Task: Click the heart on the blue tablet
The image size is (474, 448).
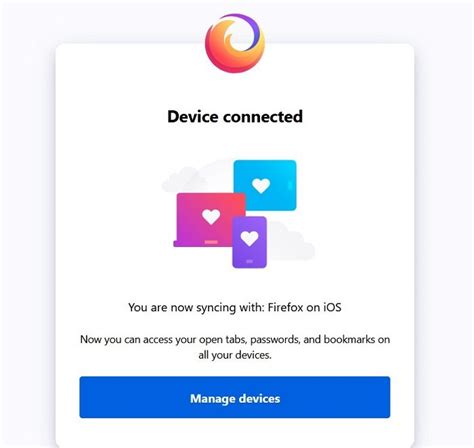Action: 261,185
